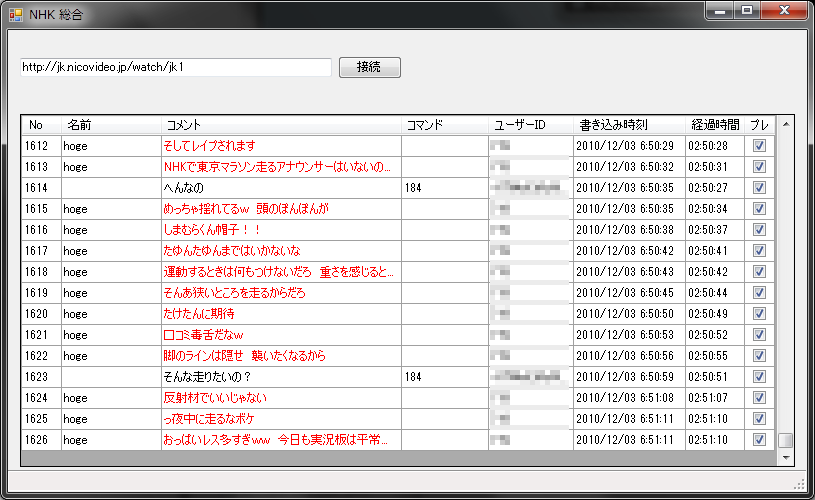
Task: Click the 接続 connect button
Action: [370, 67]
